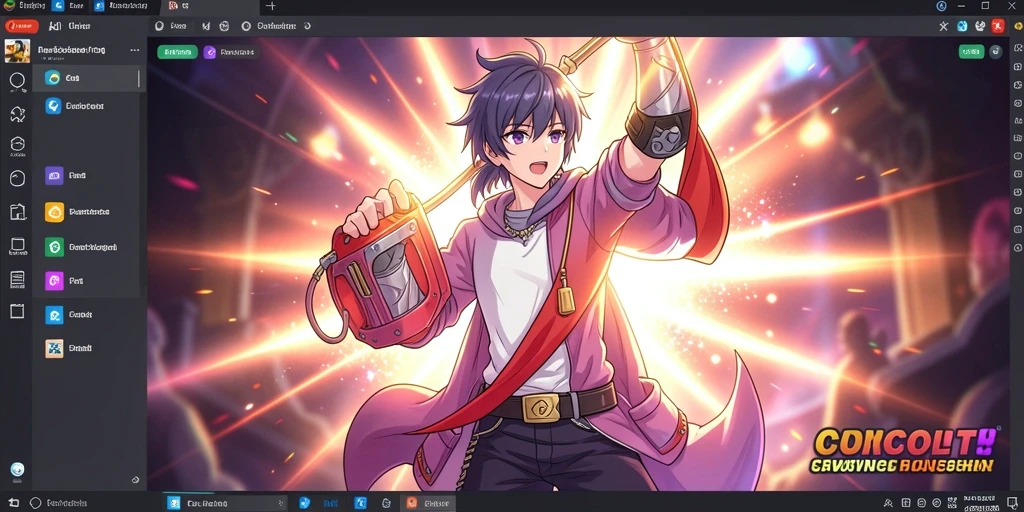
Task: Open the notification icon in the taskbar's right corner
Action: click(1012, 502)
